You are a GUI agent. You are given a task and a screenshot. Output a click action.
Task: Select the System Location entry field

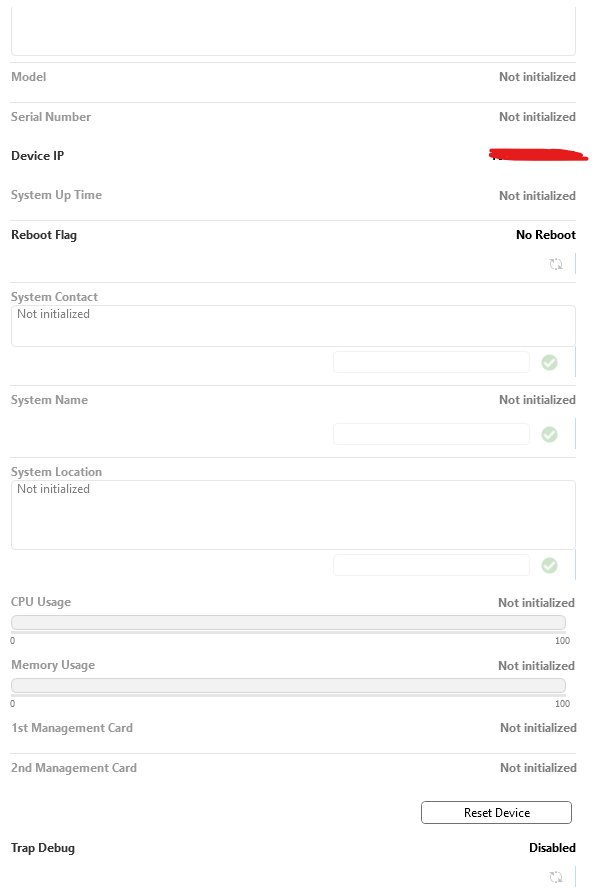click(431, 566)
